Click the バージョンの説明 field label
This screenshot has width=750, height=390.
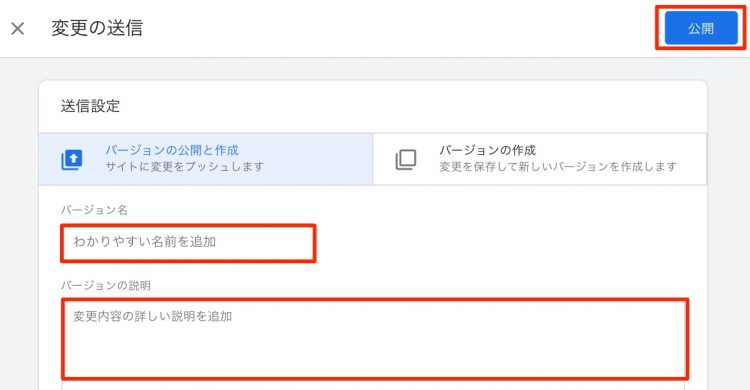(x=106, y=286)
